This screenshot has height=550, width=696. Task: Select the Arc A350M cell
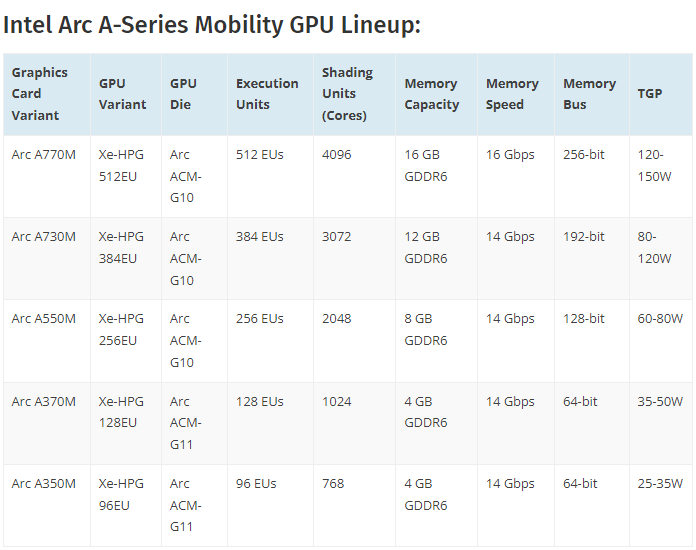pyautogui.click(x=43, y=484)
